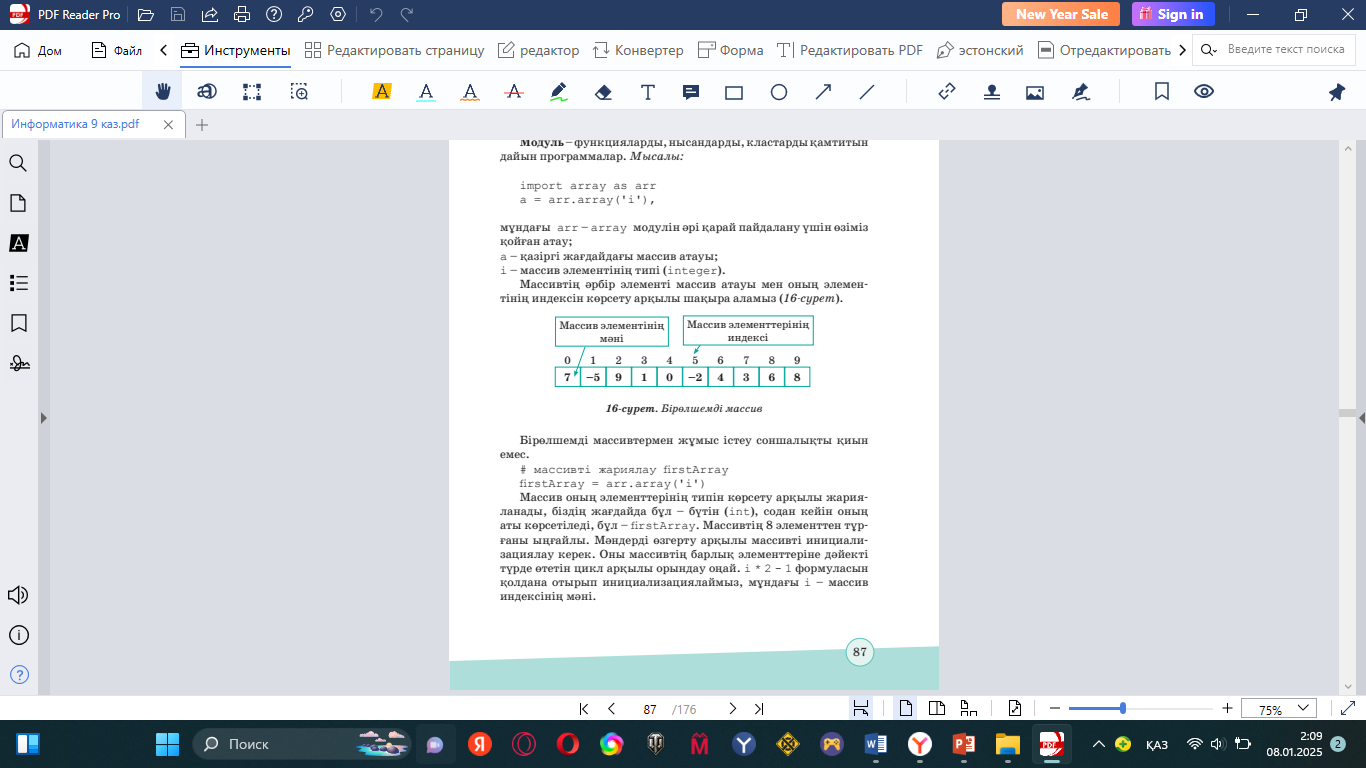Screen dimensions: 1366x768
Task: Insert an image into the PDF
Action: (x=1035, y=92)
